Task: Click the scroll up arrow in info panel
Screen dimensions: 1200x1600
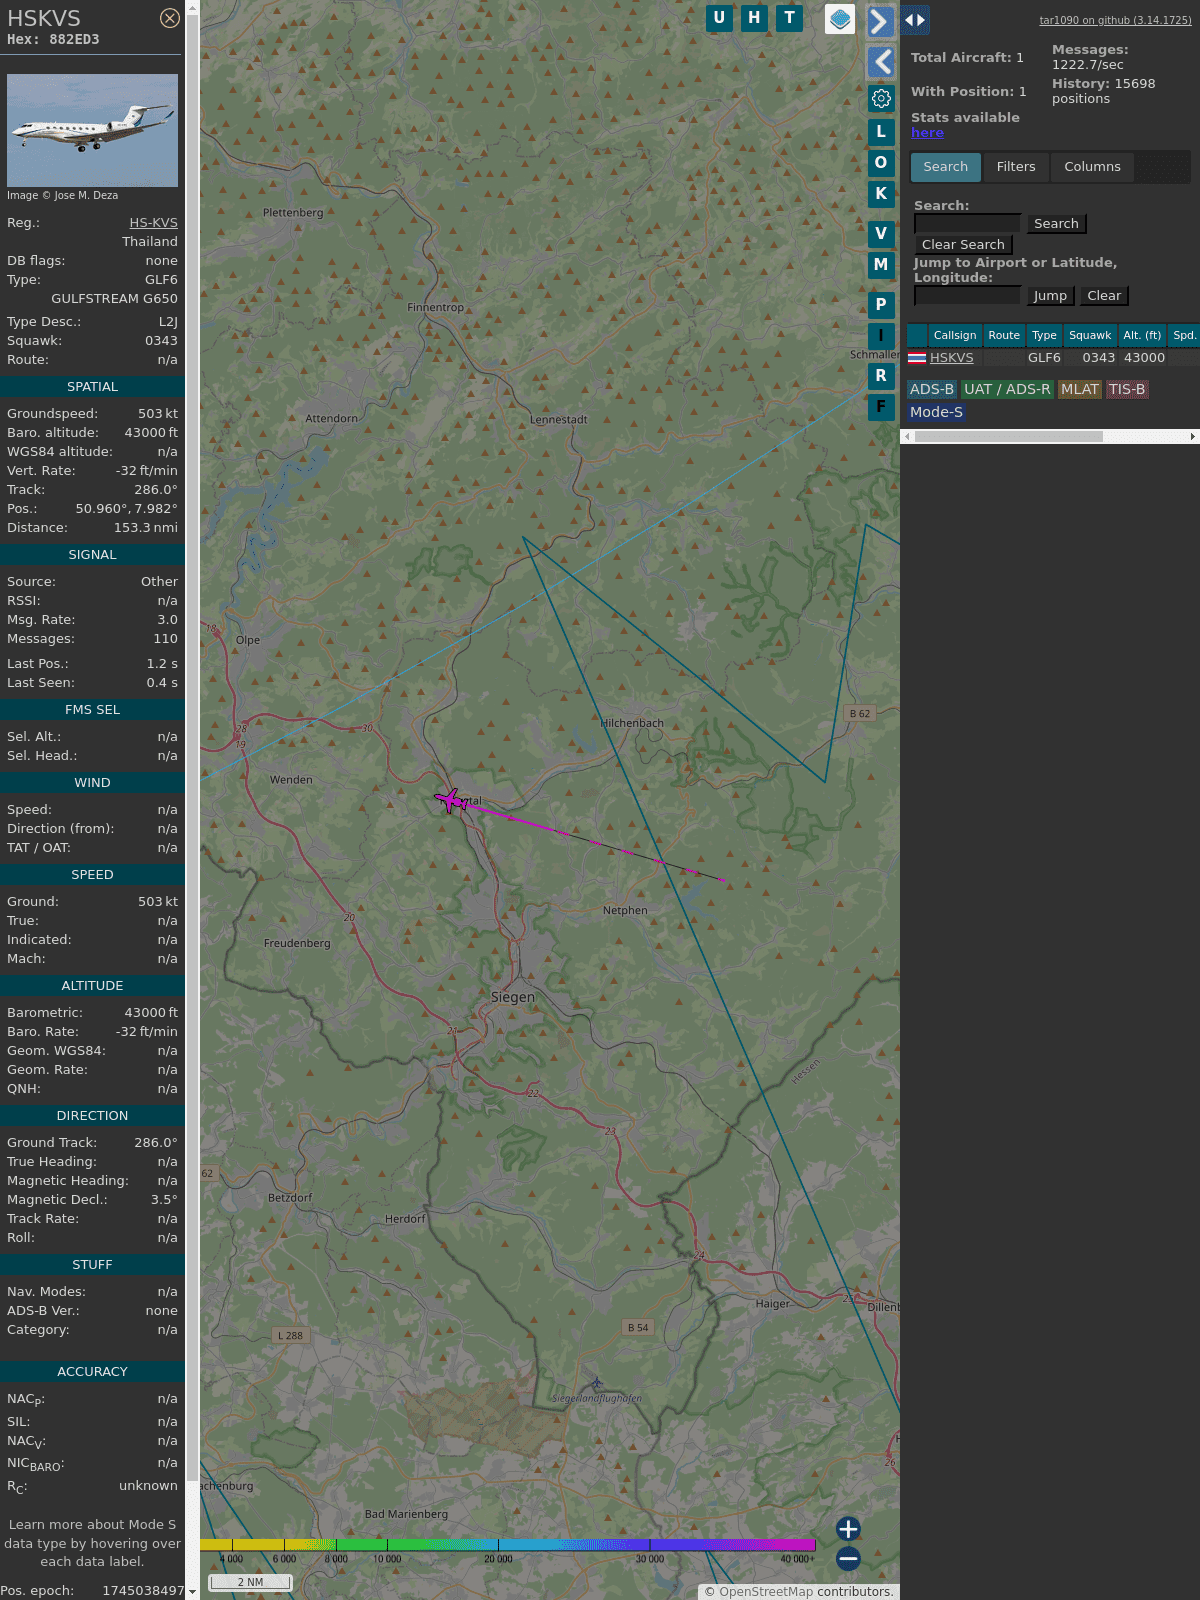Action: (192, 7)
